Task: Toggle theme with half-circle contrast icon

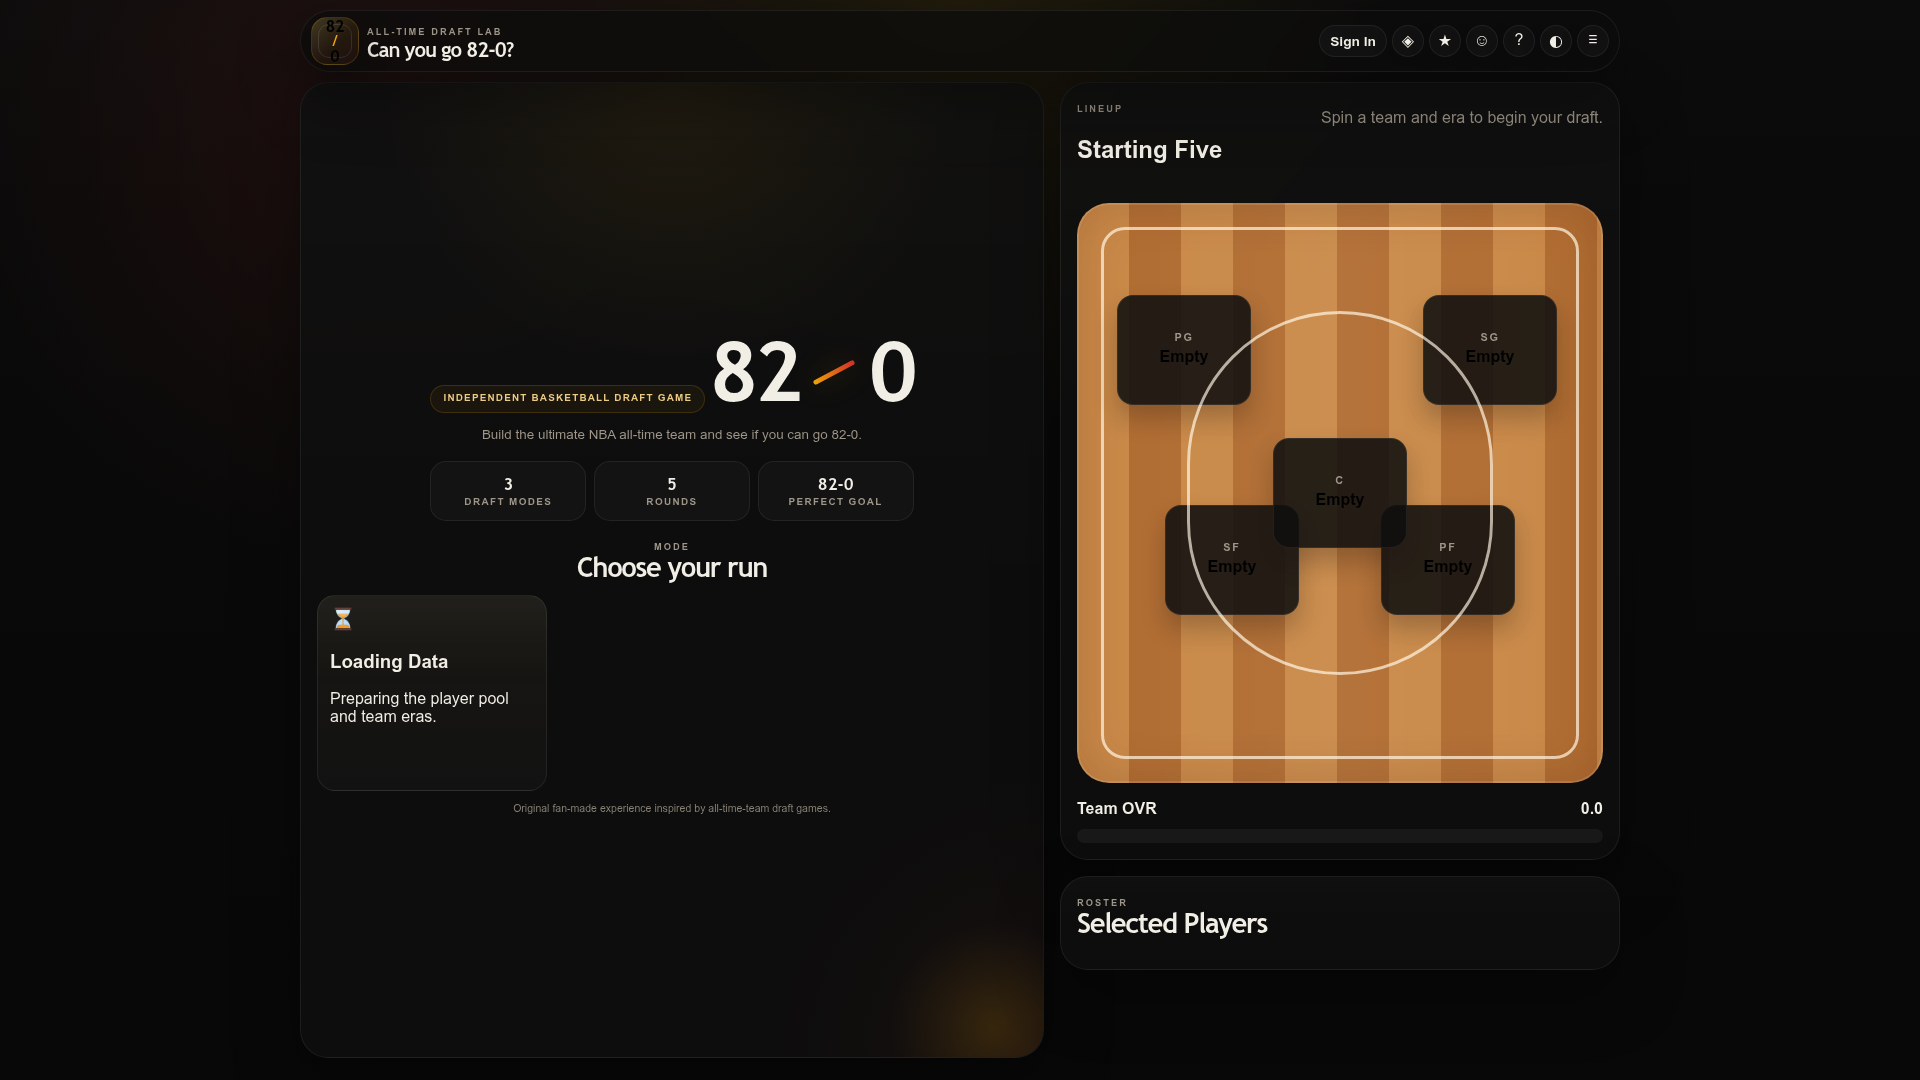Action: (x=1556, y=41)
